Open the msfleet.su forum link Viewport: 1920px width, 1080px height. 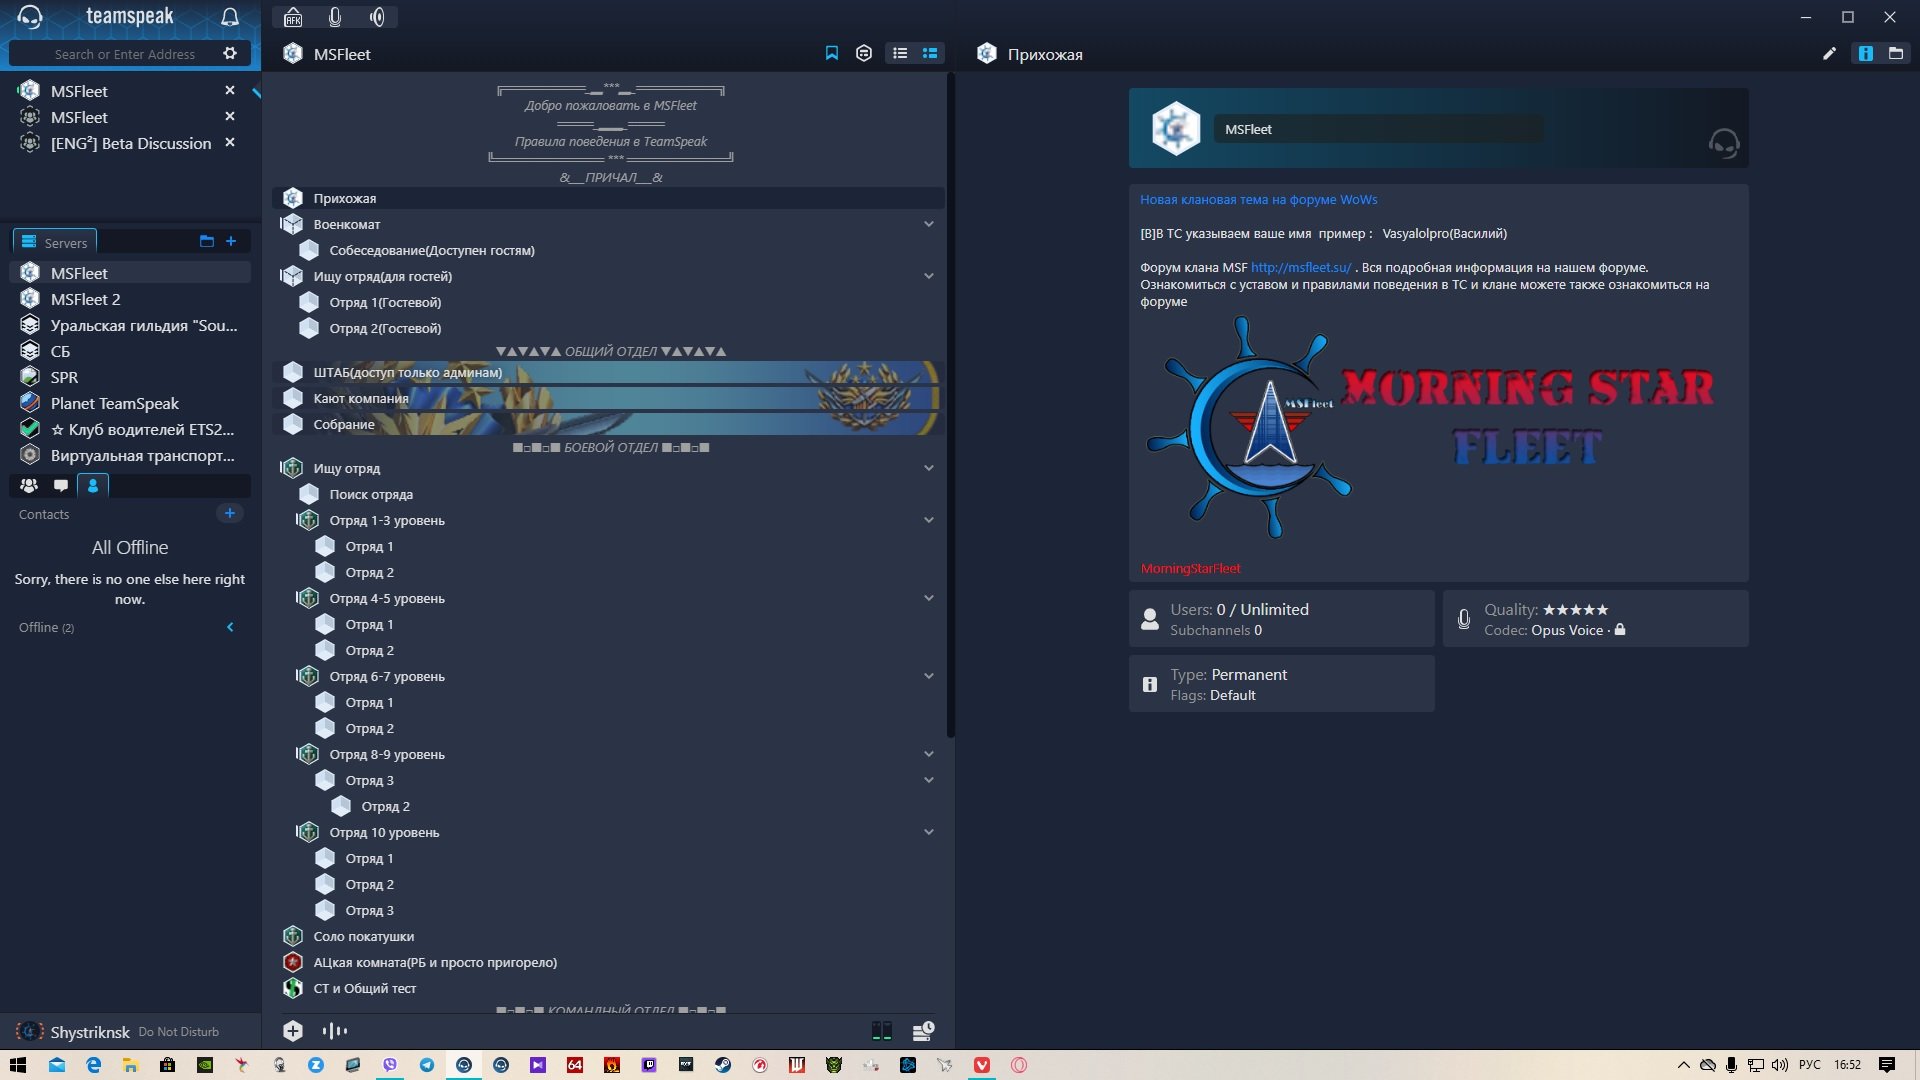click(1300, 267)
